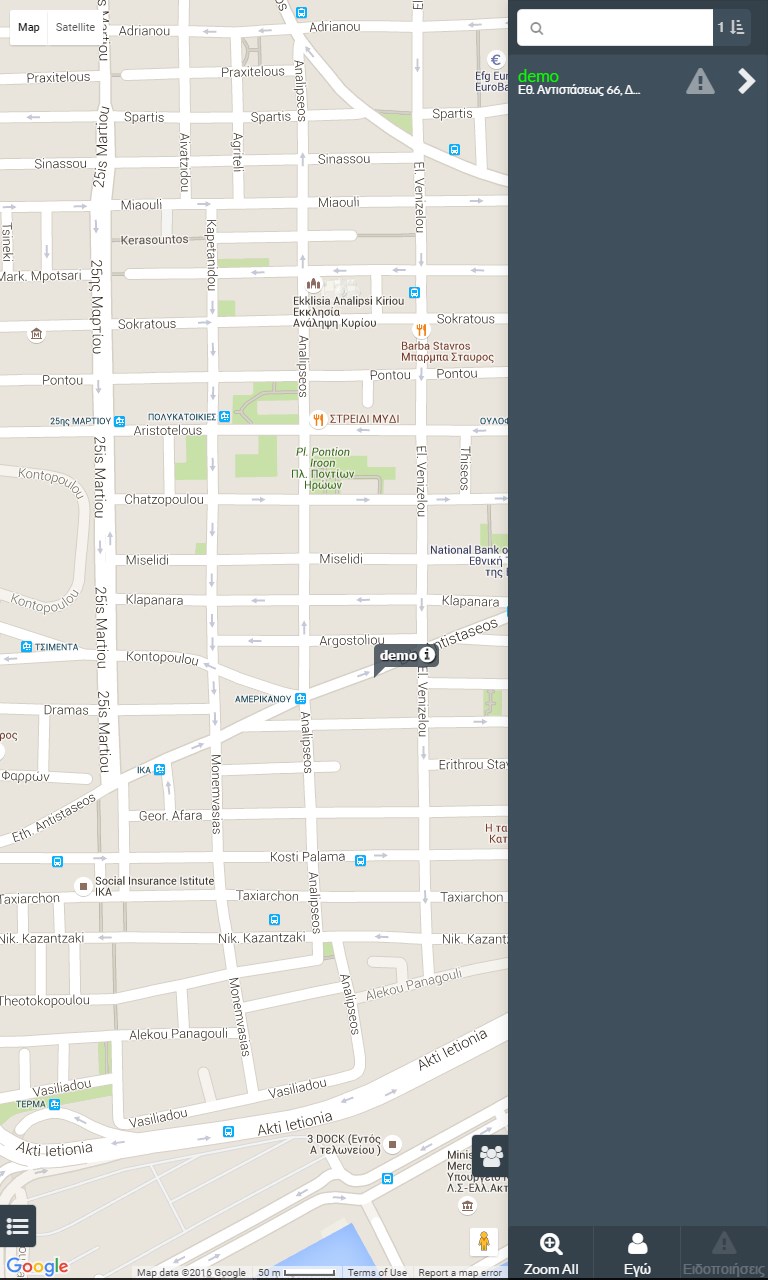Open the Zoom All tab
This screenshot has width=768, height=1280.
click(x=551, y=1253)
